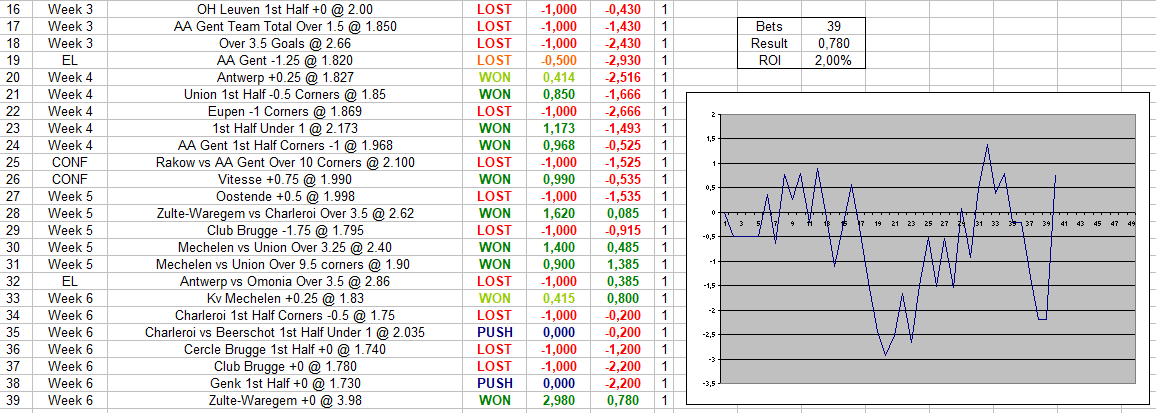Click the orange LOST result in row 19
The width and height of the screenshot is (1156, 413).
494,60
